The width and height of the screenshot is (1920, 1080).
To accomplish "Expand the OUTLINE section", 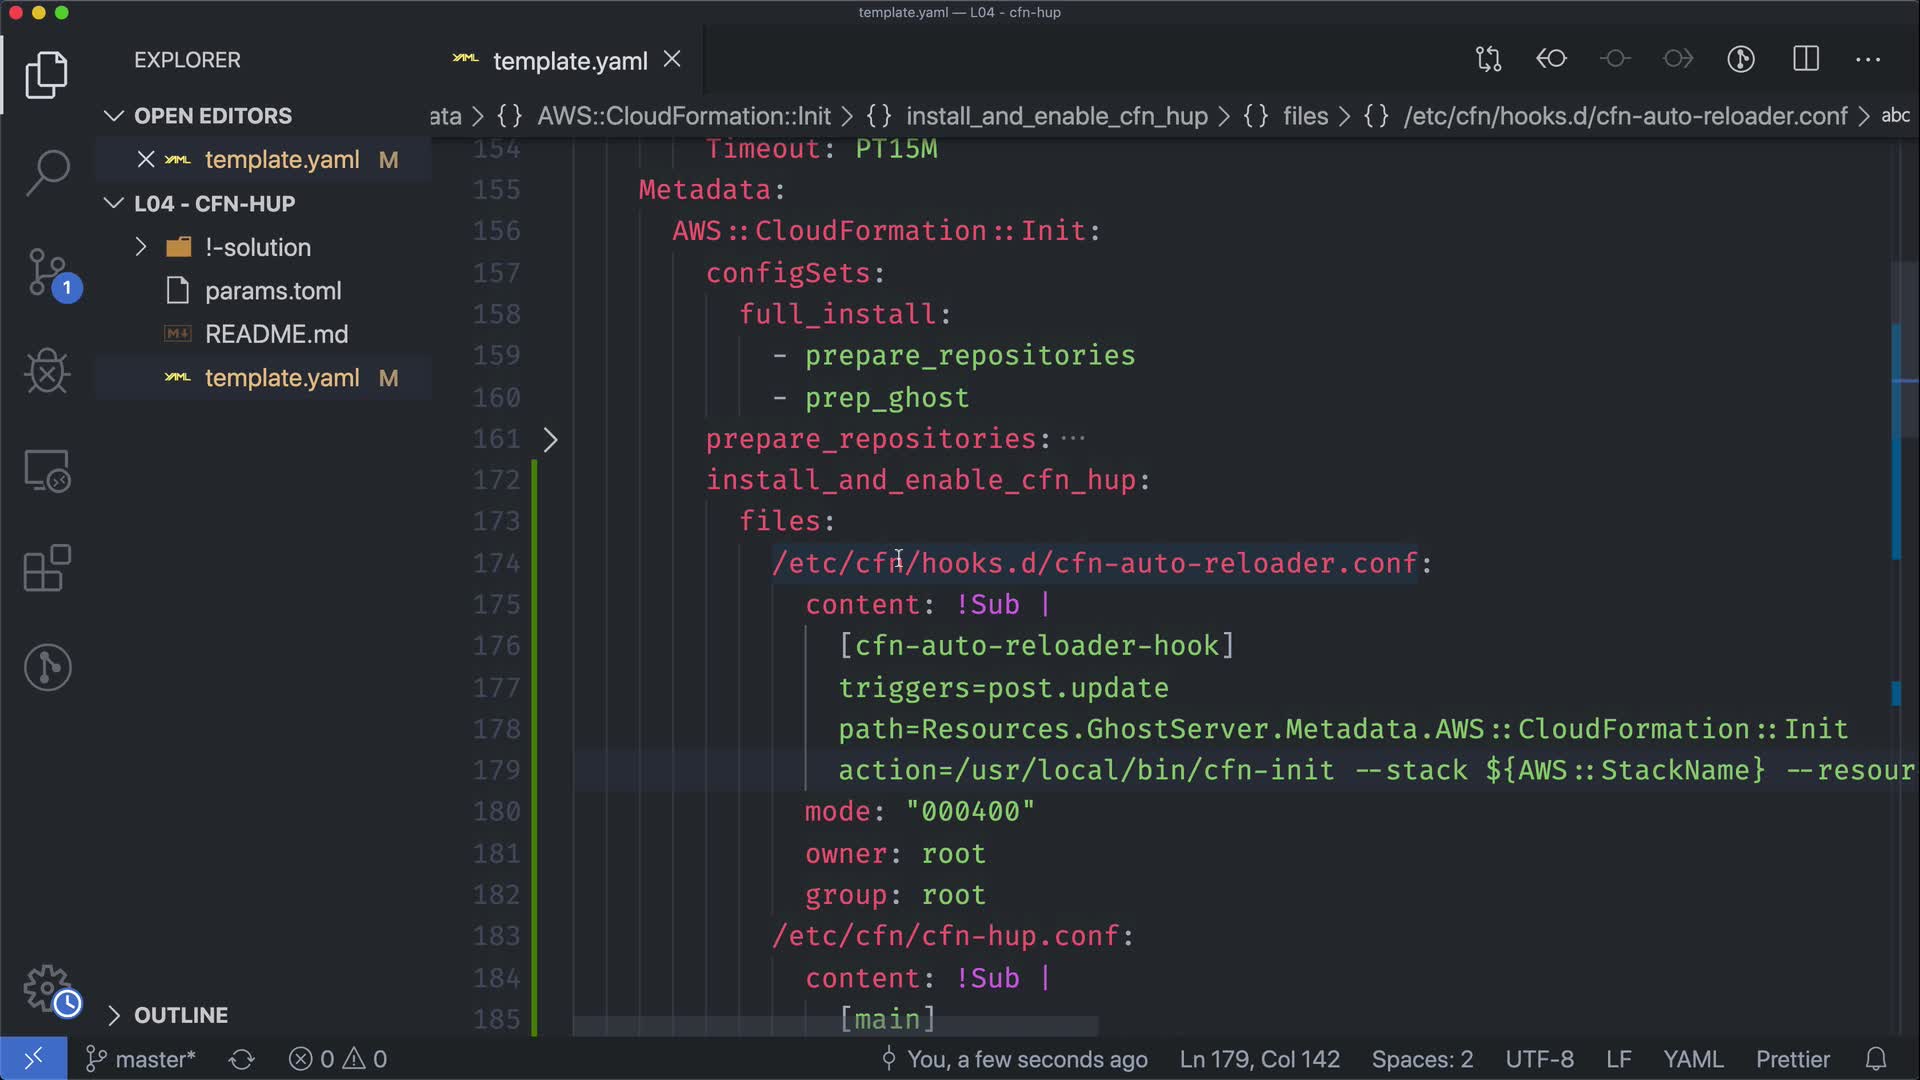I will (x=114, y=1015).
